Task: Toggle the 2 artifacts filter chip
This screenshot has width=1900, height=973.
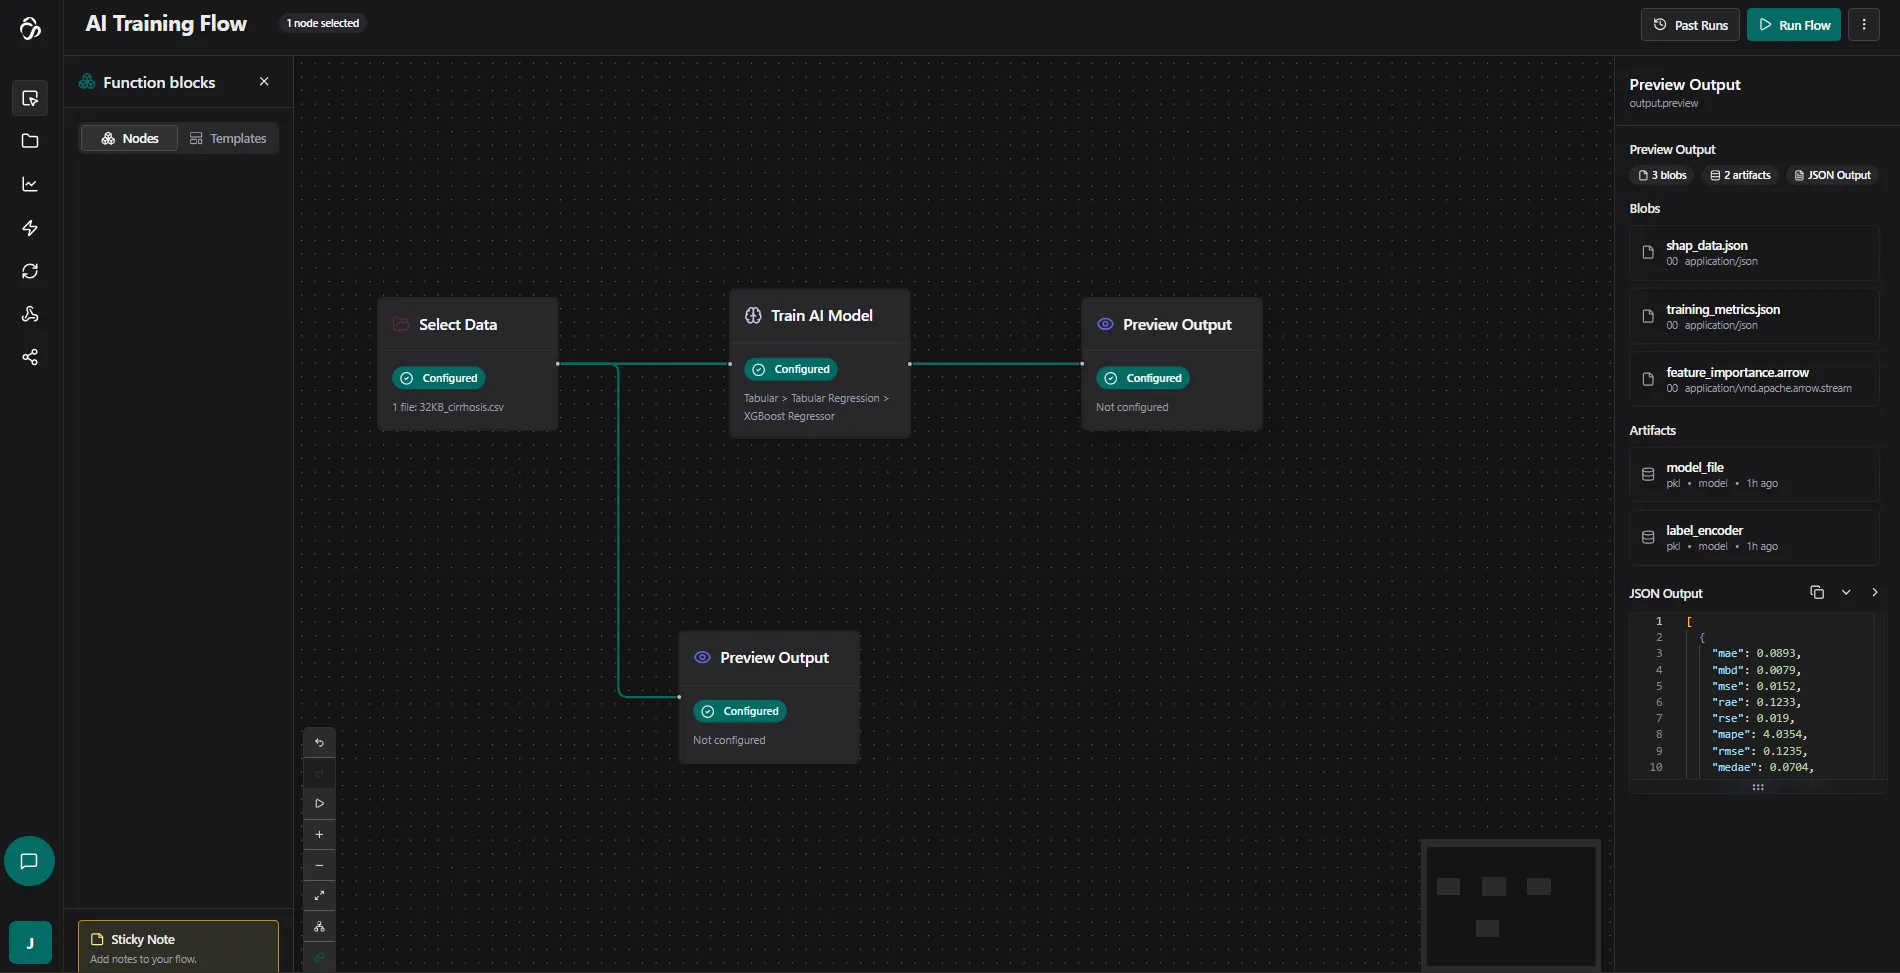Action: pos(1740,176)
